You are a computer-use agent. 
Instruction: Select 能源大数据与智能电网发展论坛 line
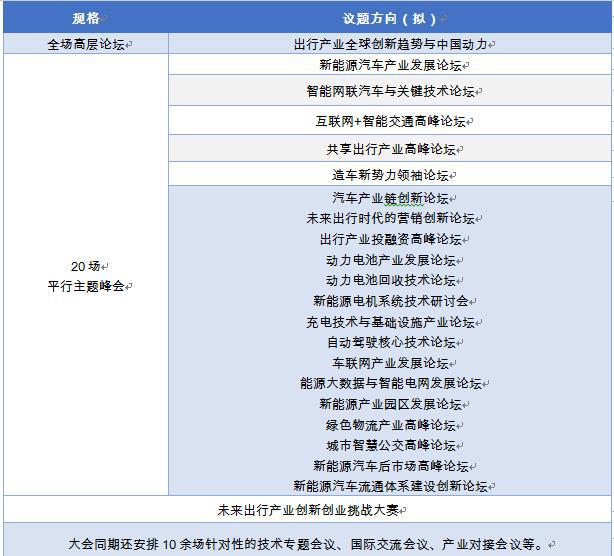pos(390,383)
